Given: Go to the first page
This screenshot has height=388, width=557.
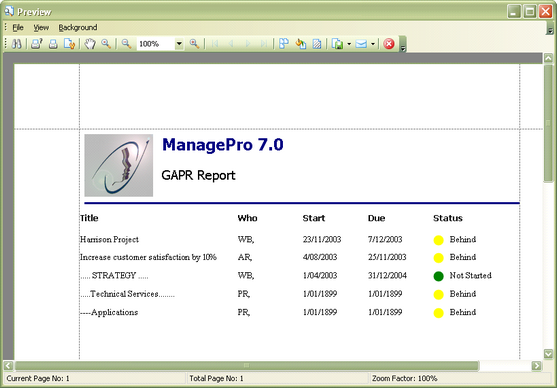Looking at the screenshot, I should (x=215, y=44).
